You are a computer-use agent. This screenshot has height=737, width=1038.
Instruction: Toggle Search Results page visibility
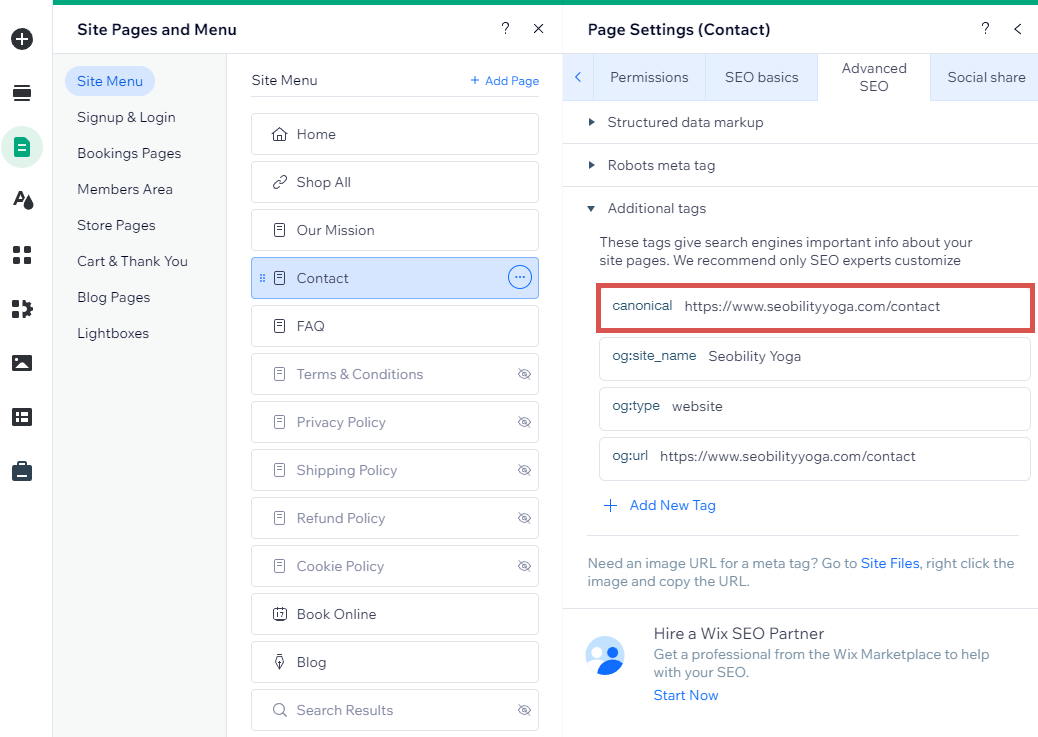524,710
